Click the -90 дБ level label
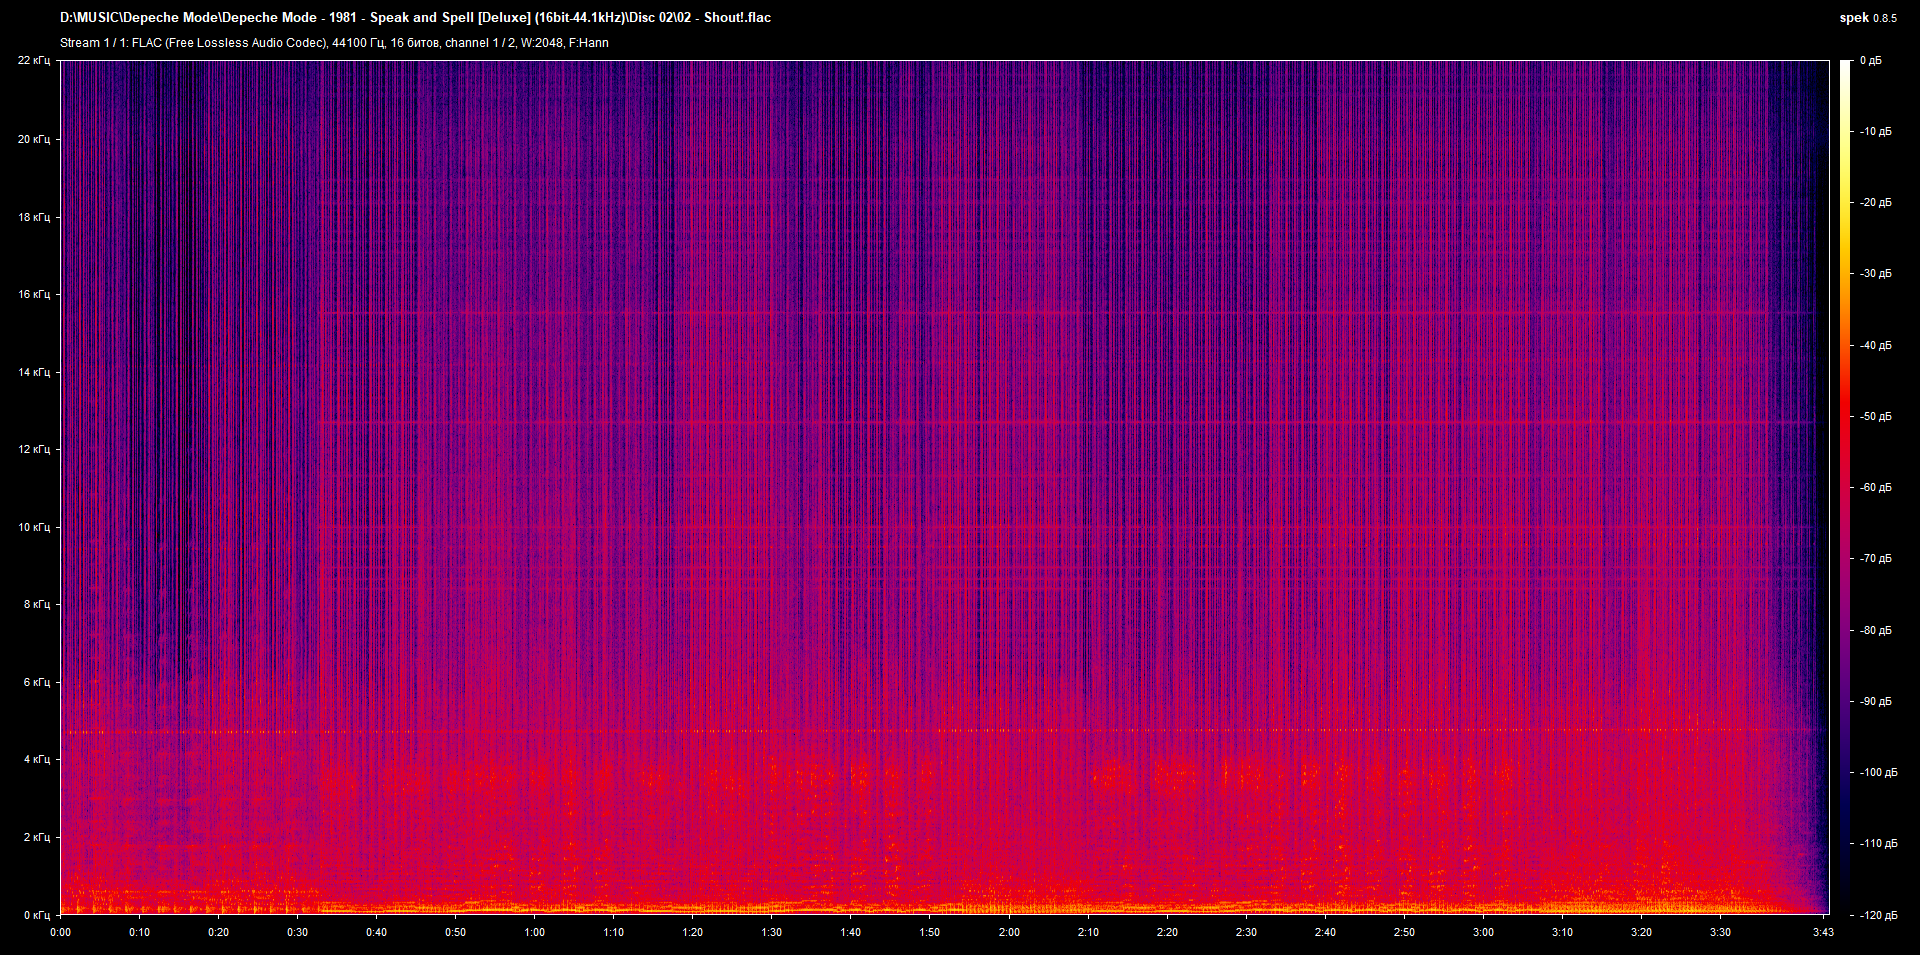This screenshot has width=1920, height=955. pos(1875,701)
